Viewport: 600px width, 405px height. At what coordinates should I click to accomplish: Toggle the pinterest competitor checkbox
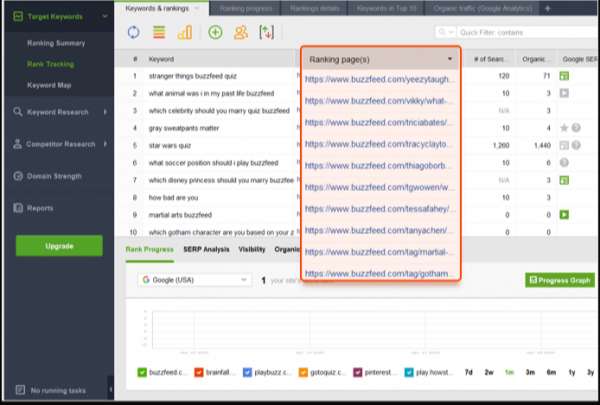(357, 372)
